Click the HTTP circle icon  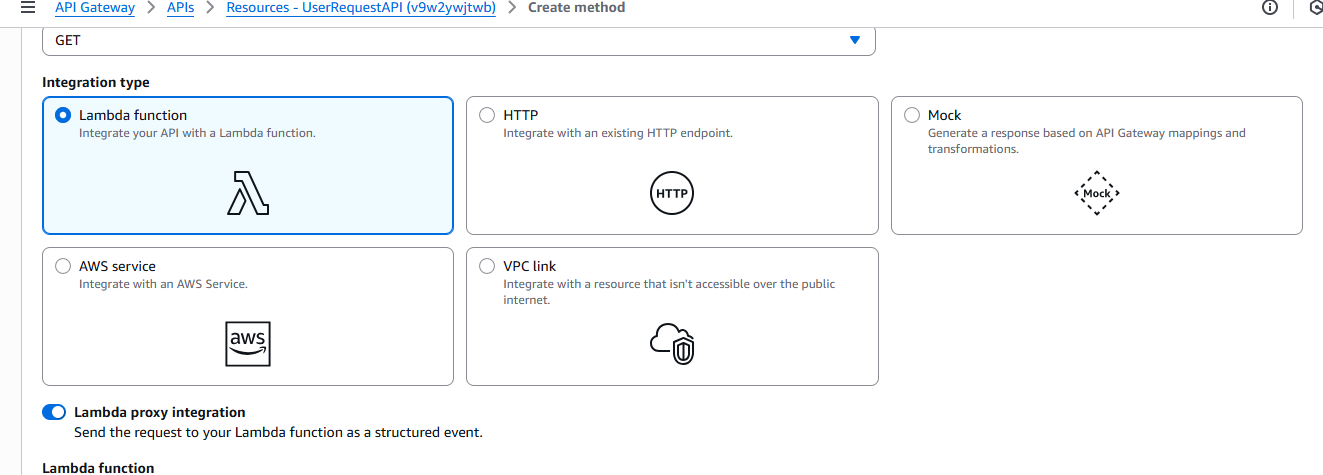click(x=672, y=193)
